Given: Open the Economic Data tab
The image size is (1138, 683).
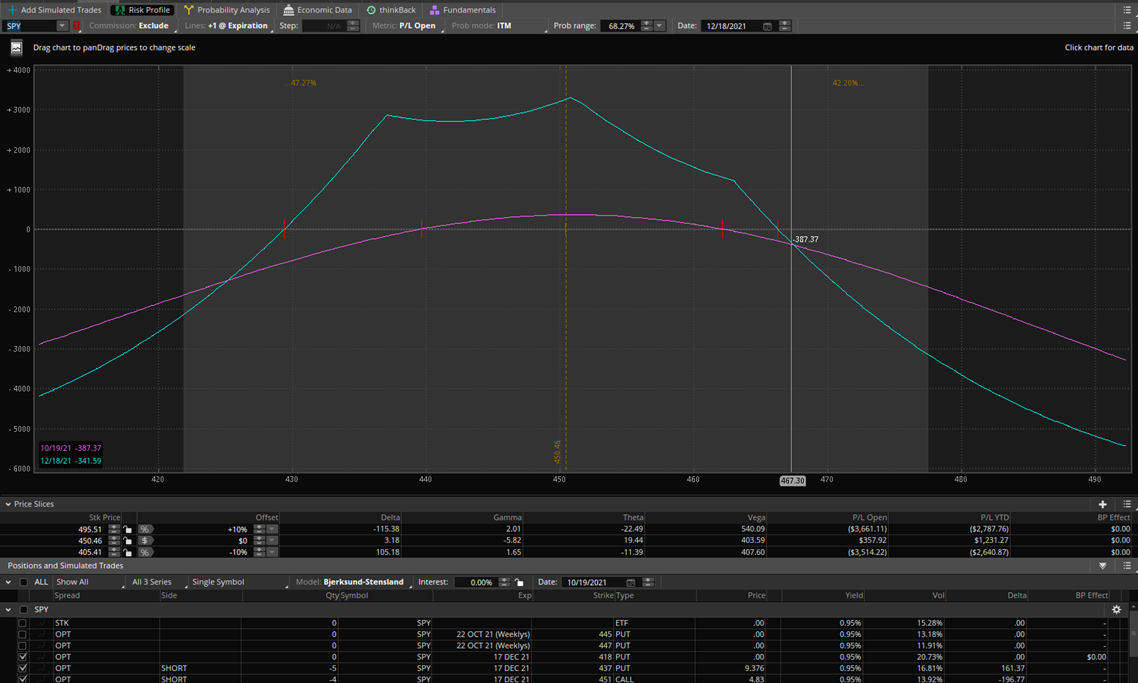Looking at the screenshot, I should [317, 10].
